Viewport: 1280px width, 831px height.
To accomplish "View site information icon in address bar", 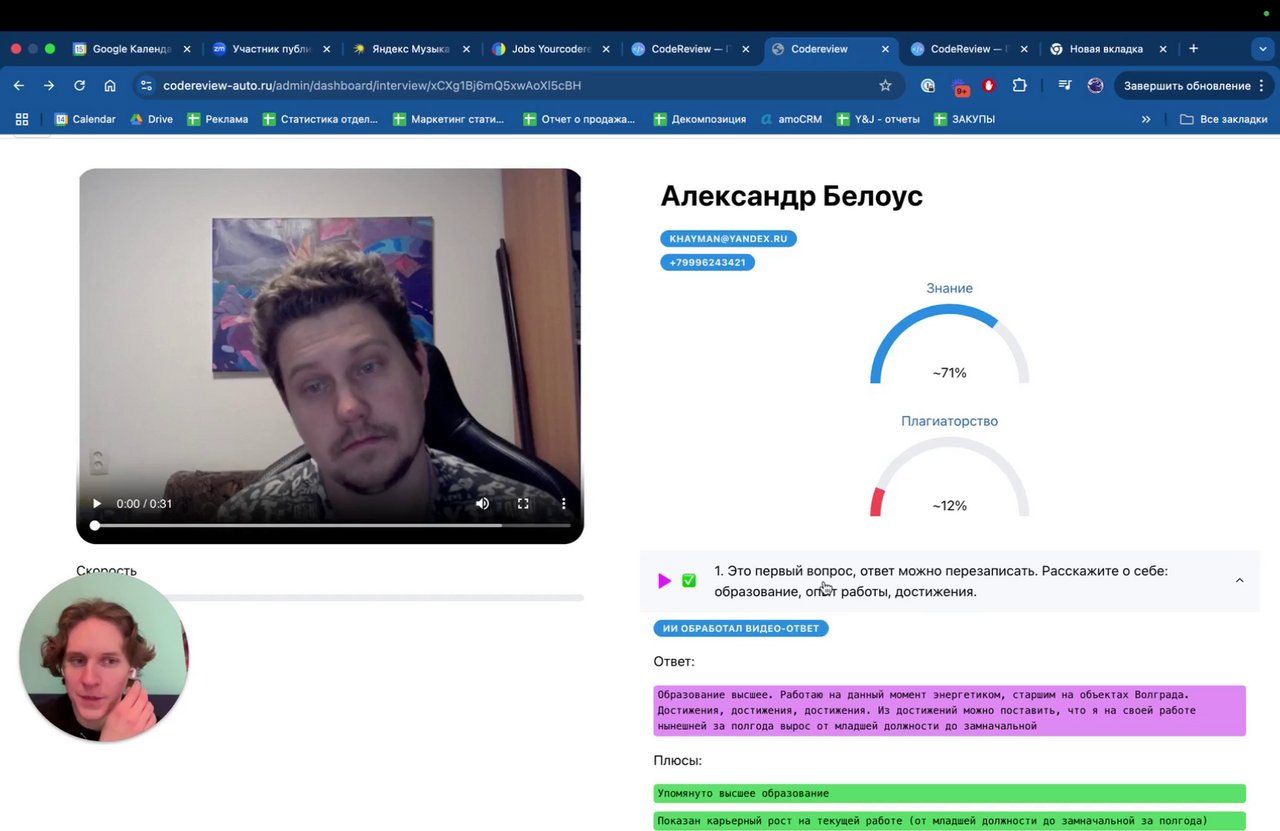I will pos(146,86).
